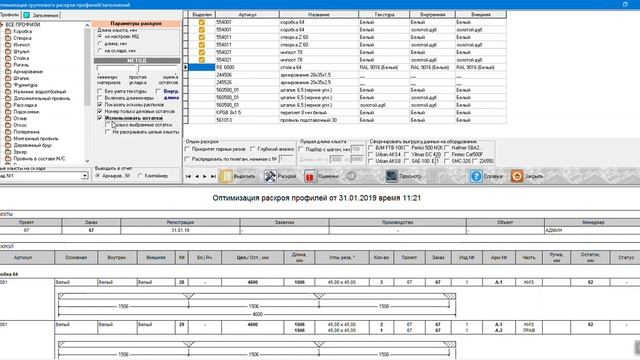Enable Urban AKS4 equipment export checkbox

coord(371,154)
